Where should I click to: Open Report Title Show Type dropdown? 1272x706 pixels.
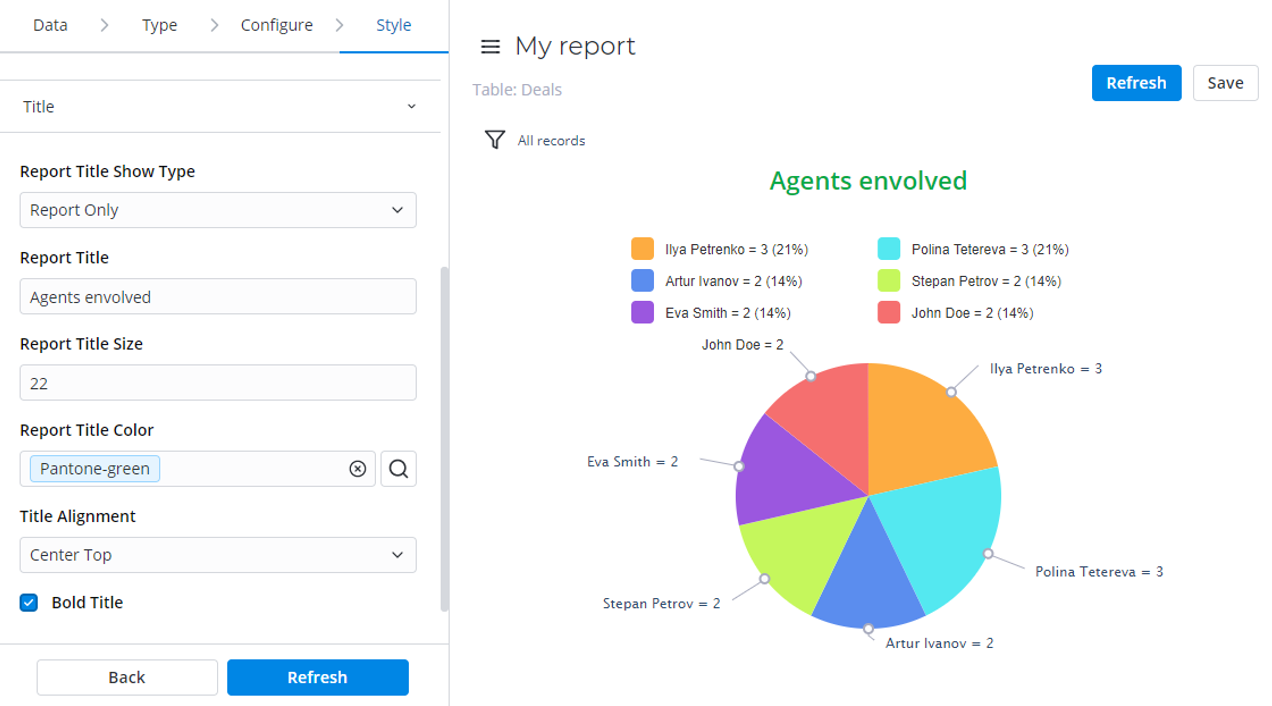pyautogui.click(x=218, y=210)
